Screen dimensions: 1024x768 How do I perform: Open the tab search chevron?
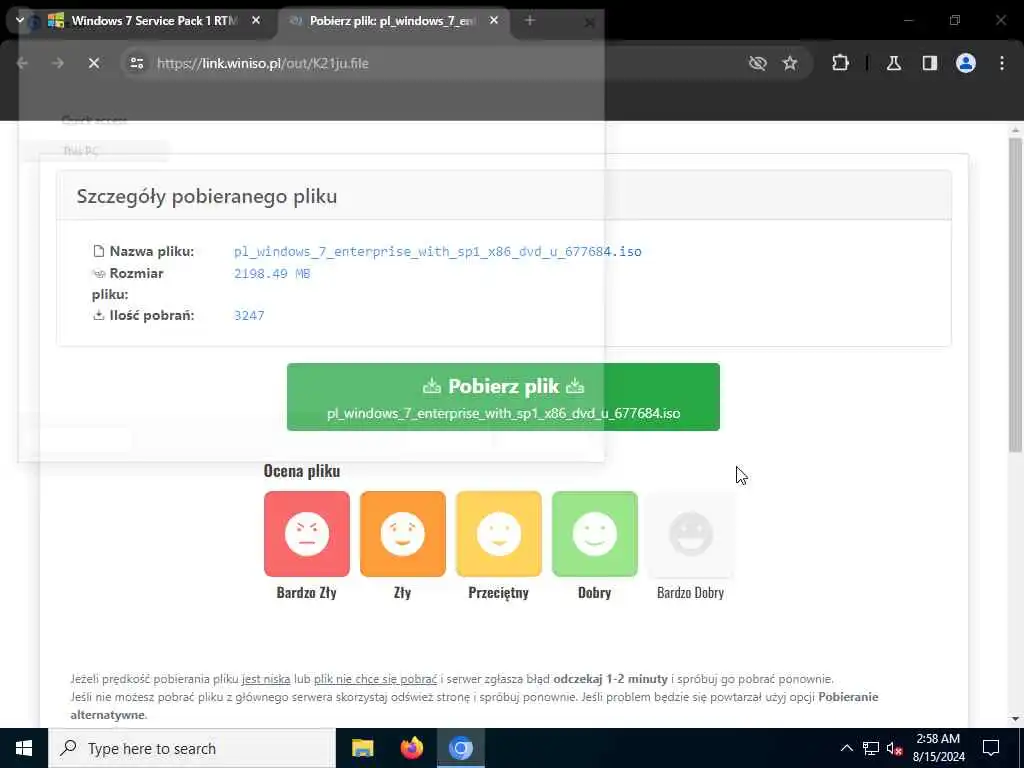(20, 20)
